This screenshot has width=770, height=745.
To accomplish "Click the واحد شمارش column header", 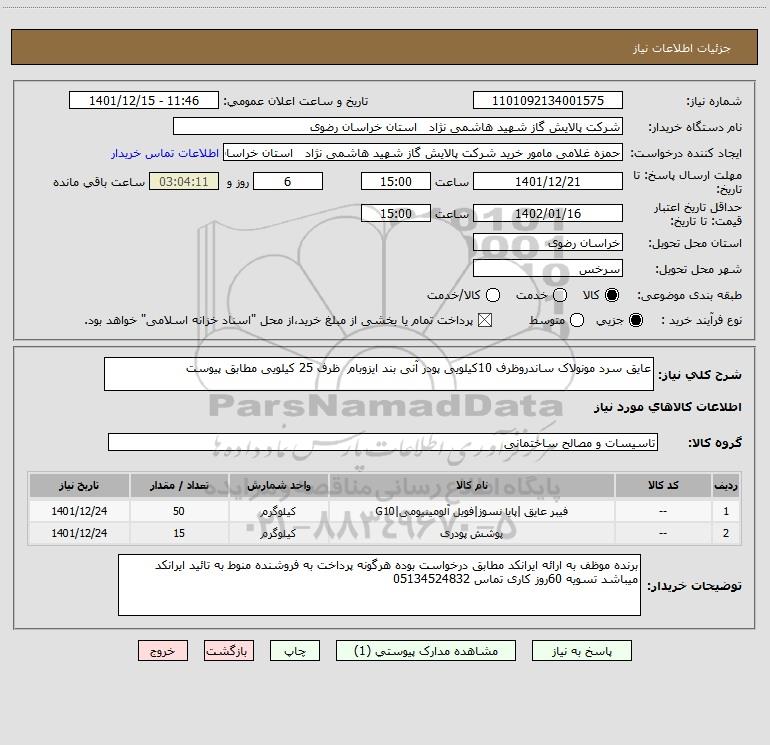I will pos(278,485).
